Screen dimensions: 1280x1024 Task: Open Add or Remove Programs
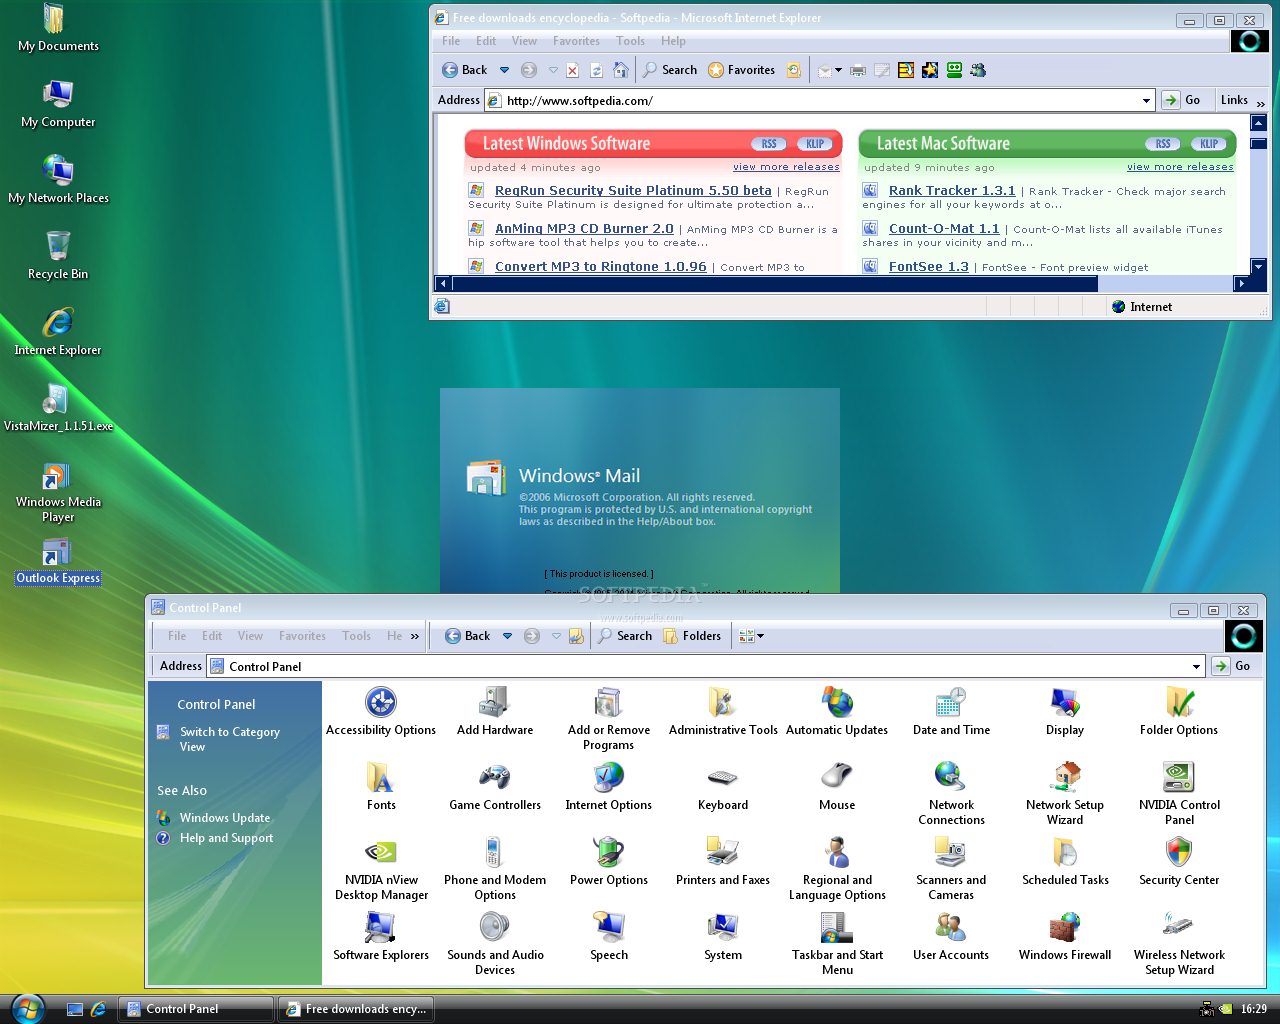pyautogui.click(x=608, y=719)
